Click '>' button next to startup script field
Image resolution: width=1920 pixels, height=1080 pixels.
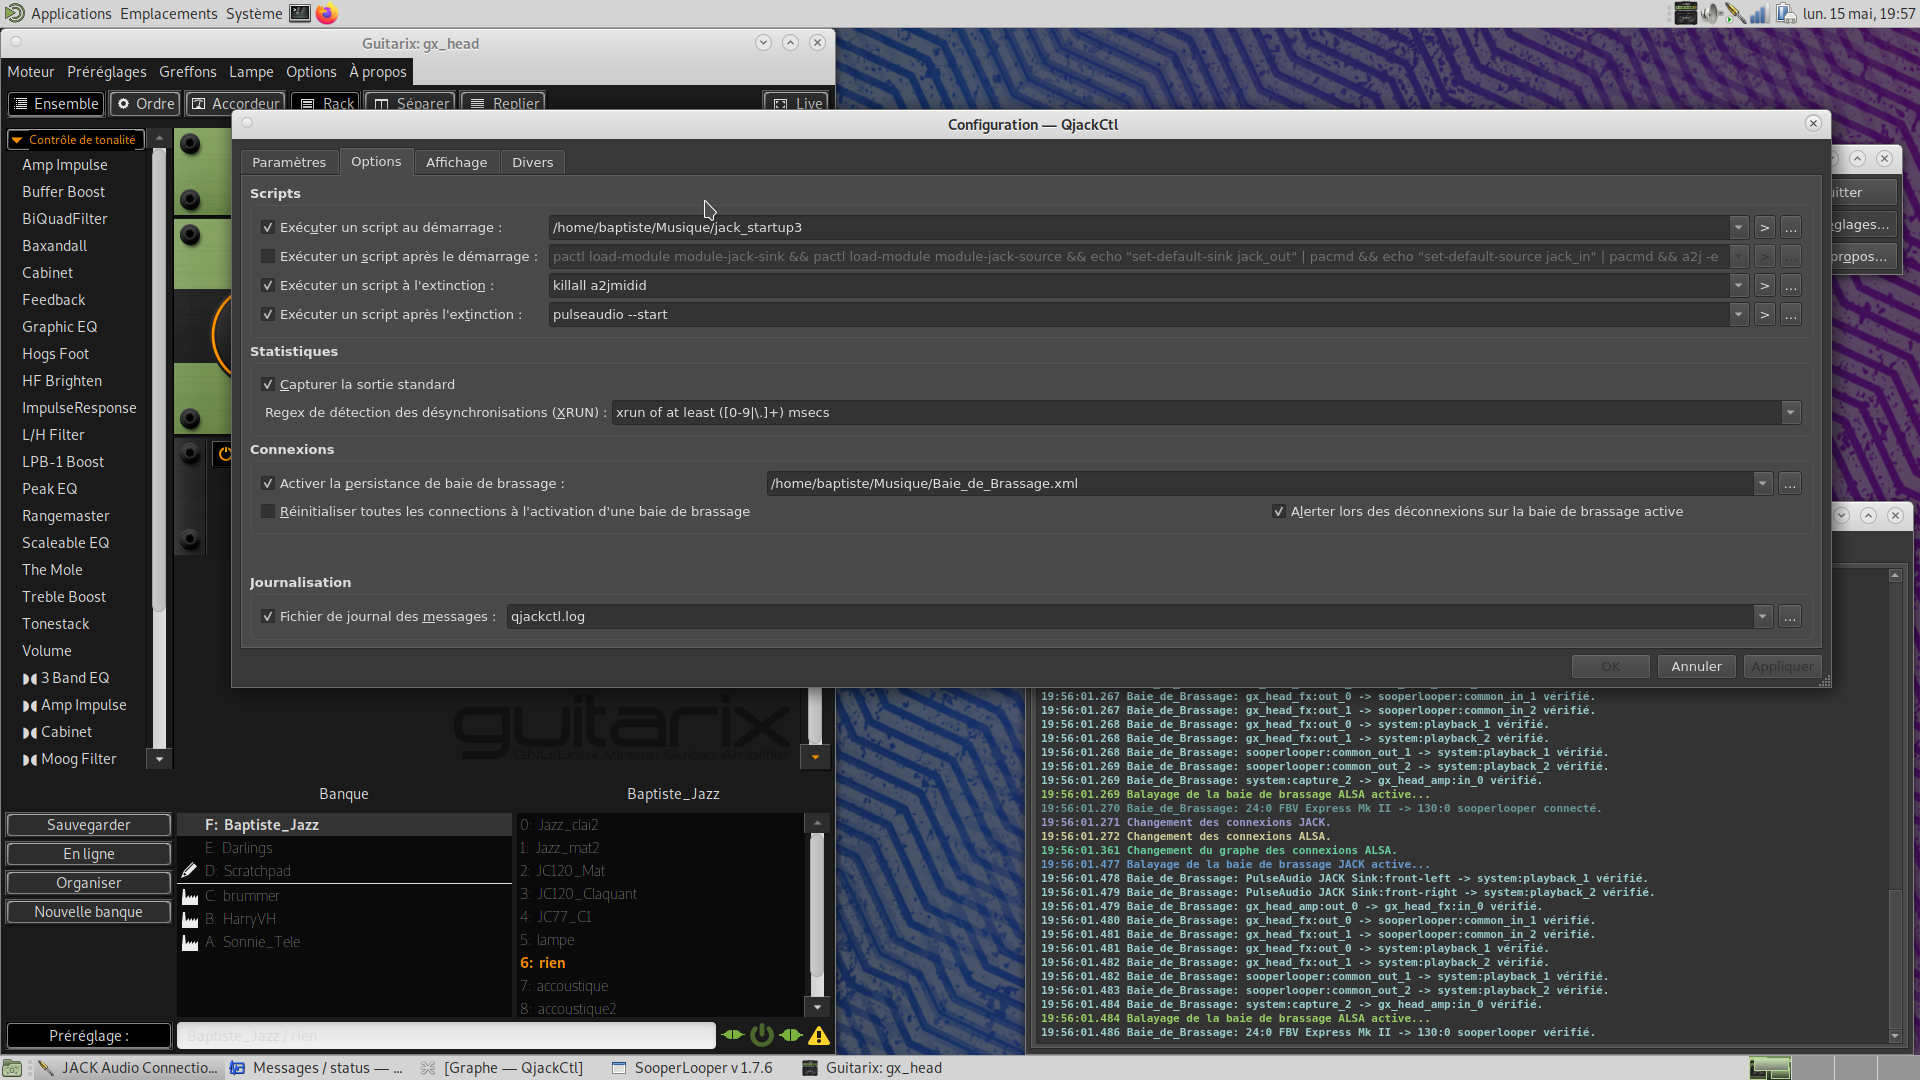tap(1765, 228)
